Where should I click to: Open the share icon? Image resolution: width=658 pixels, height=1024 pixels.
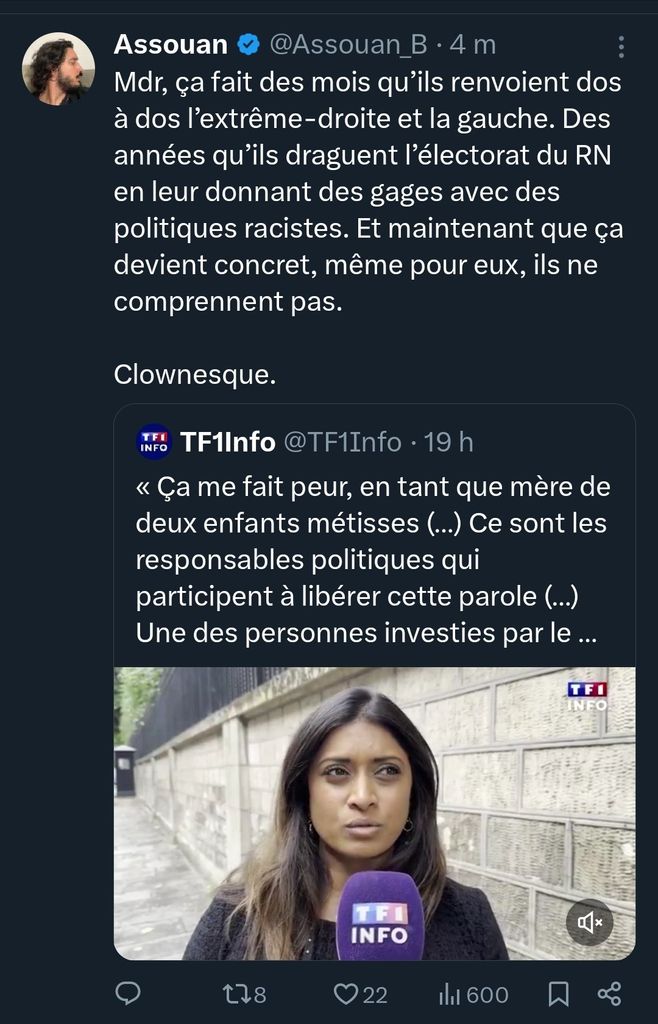tap(609, 993)
